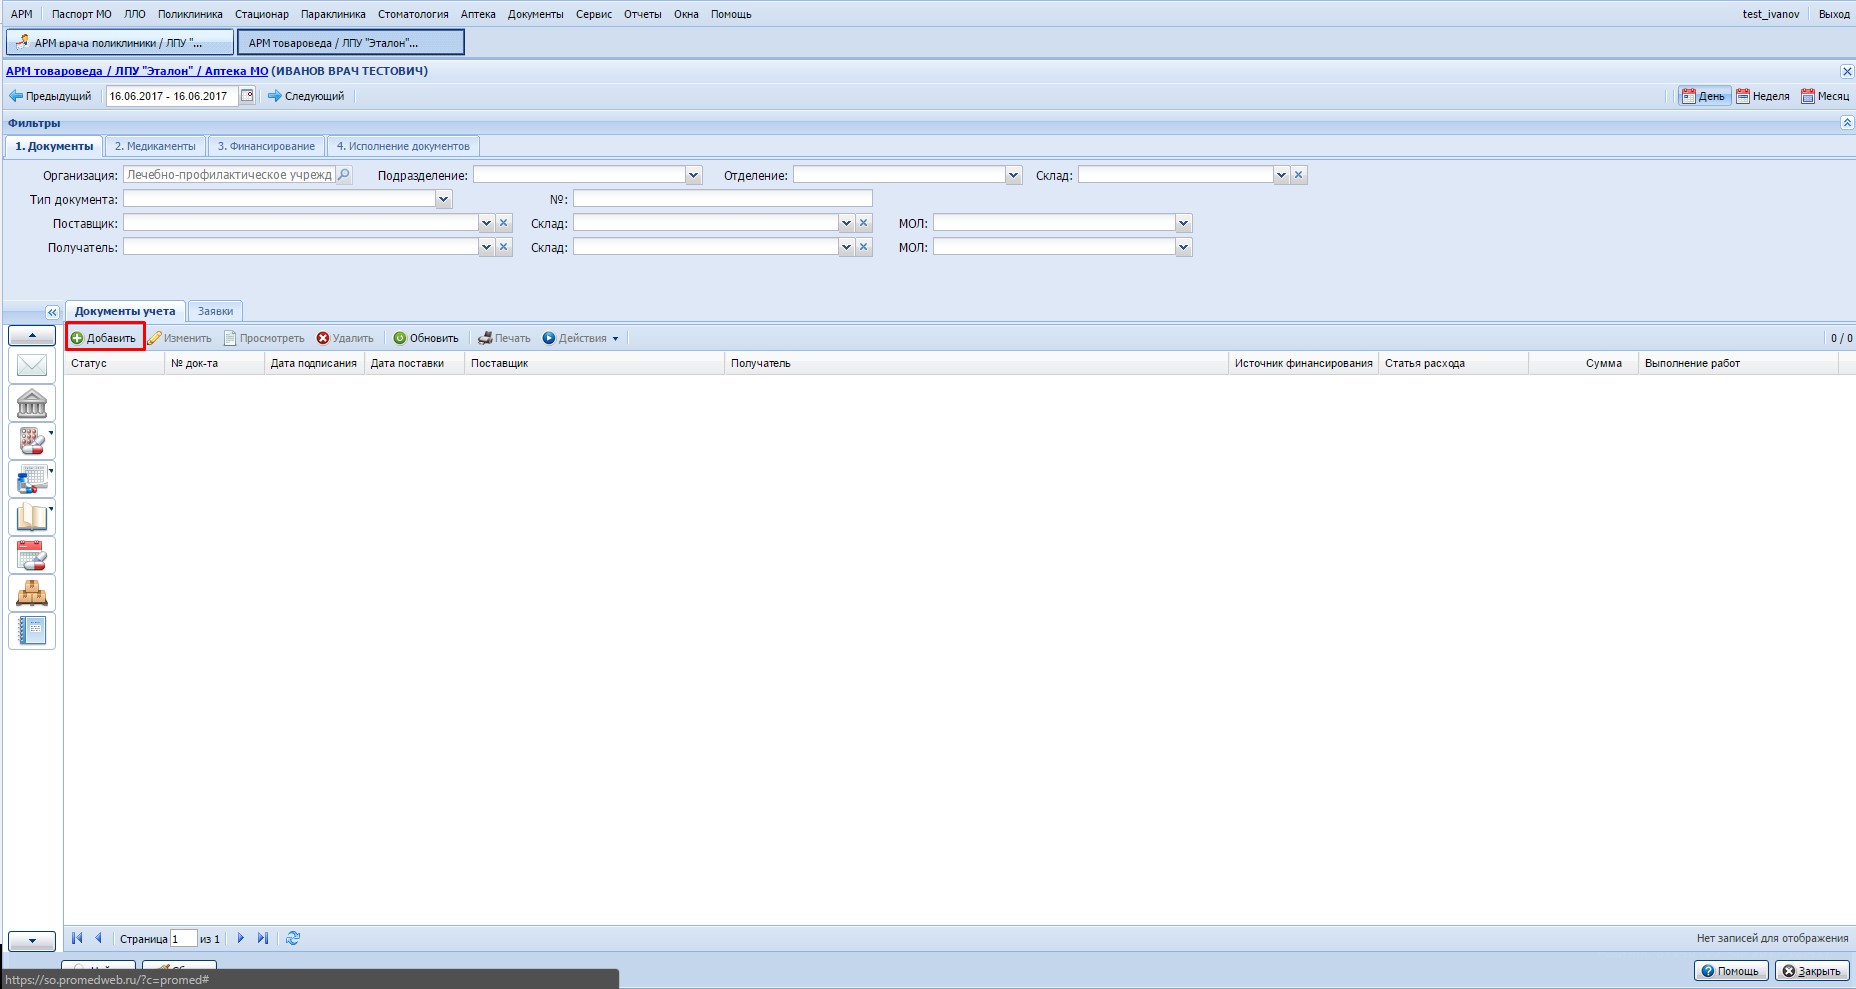Open the red calendar schedule sidebar icon

tap(32, 556)
